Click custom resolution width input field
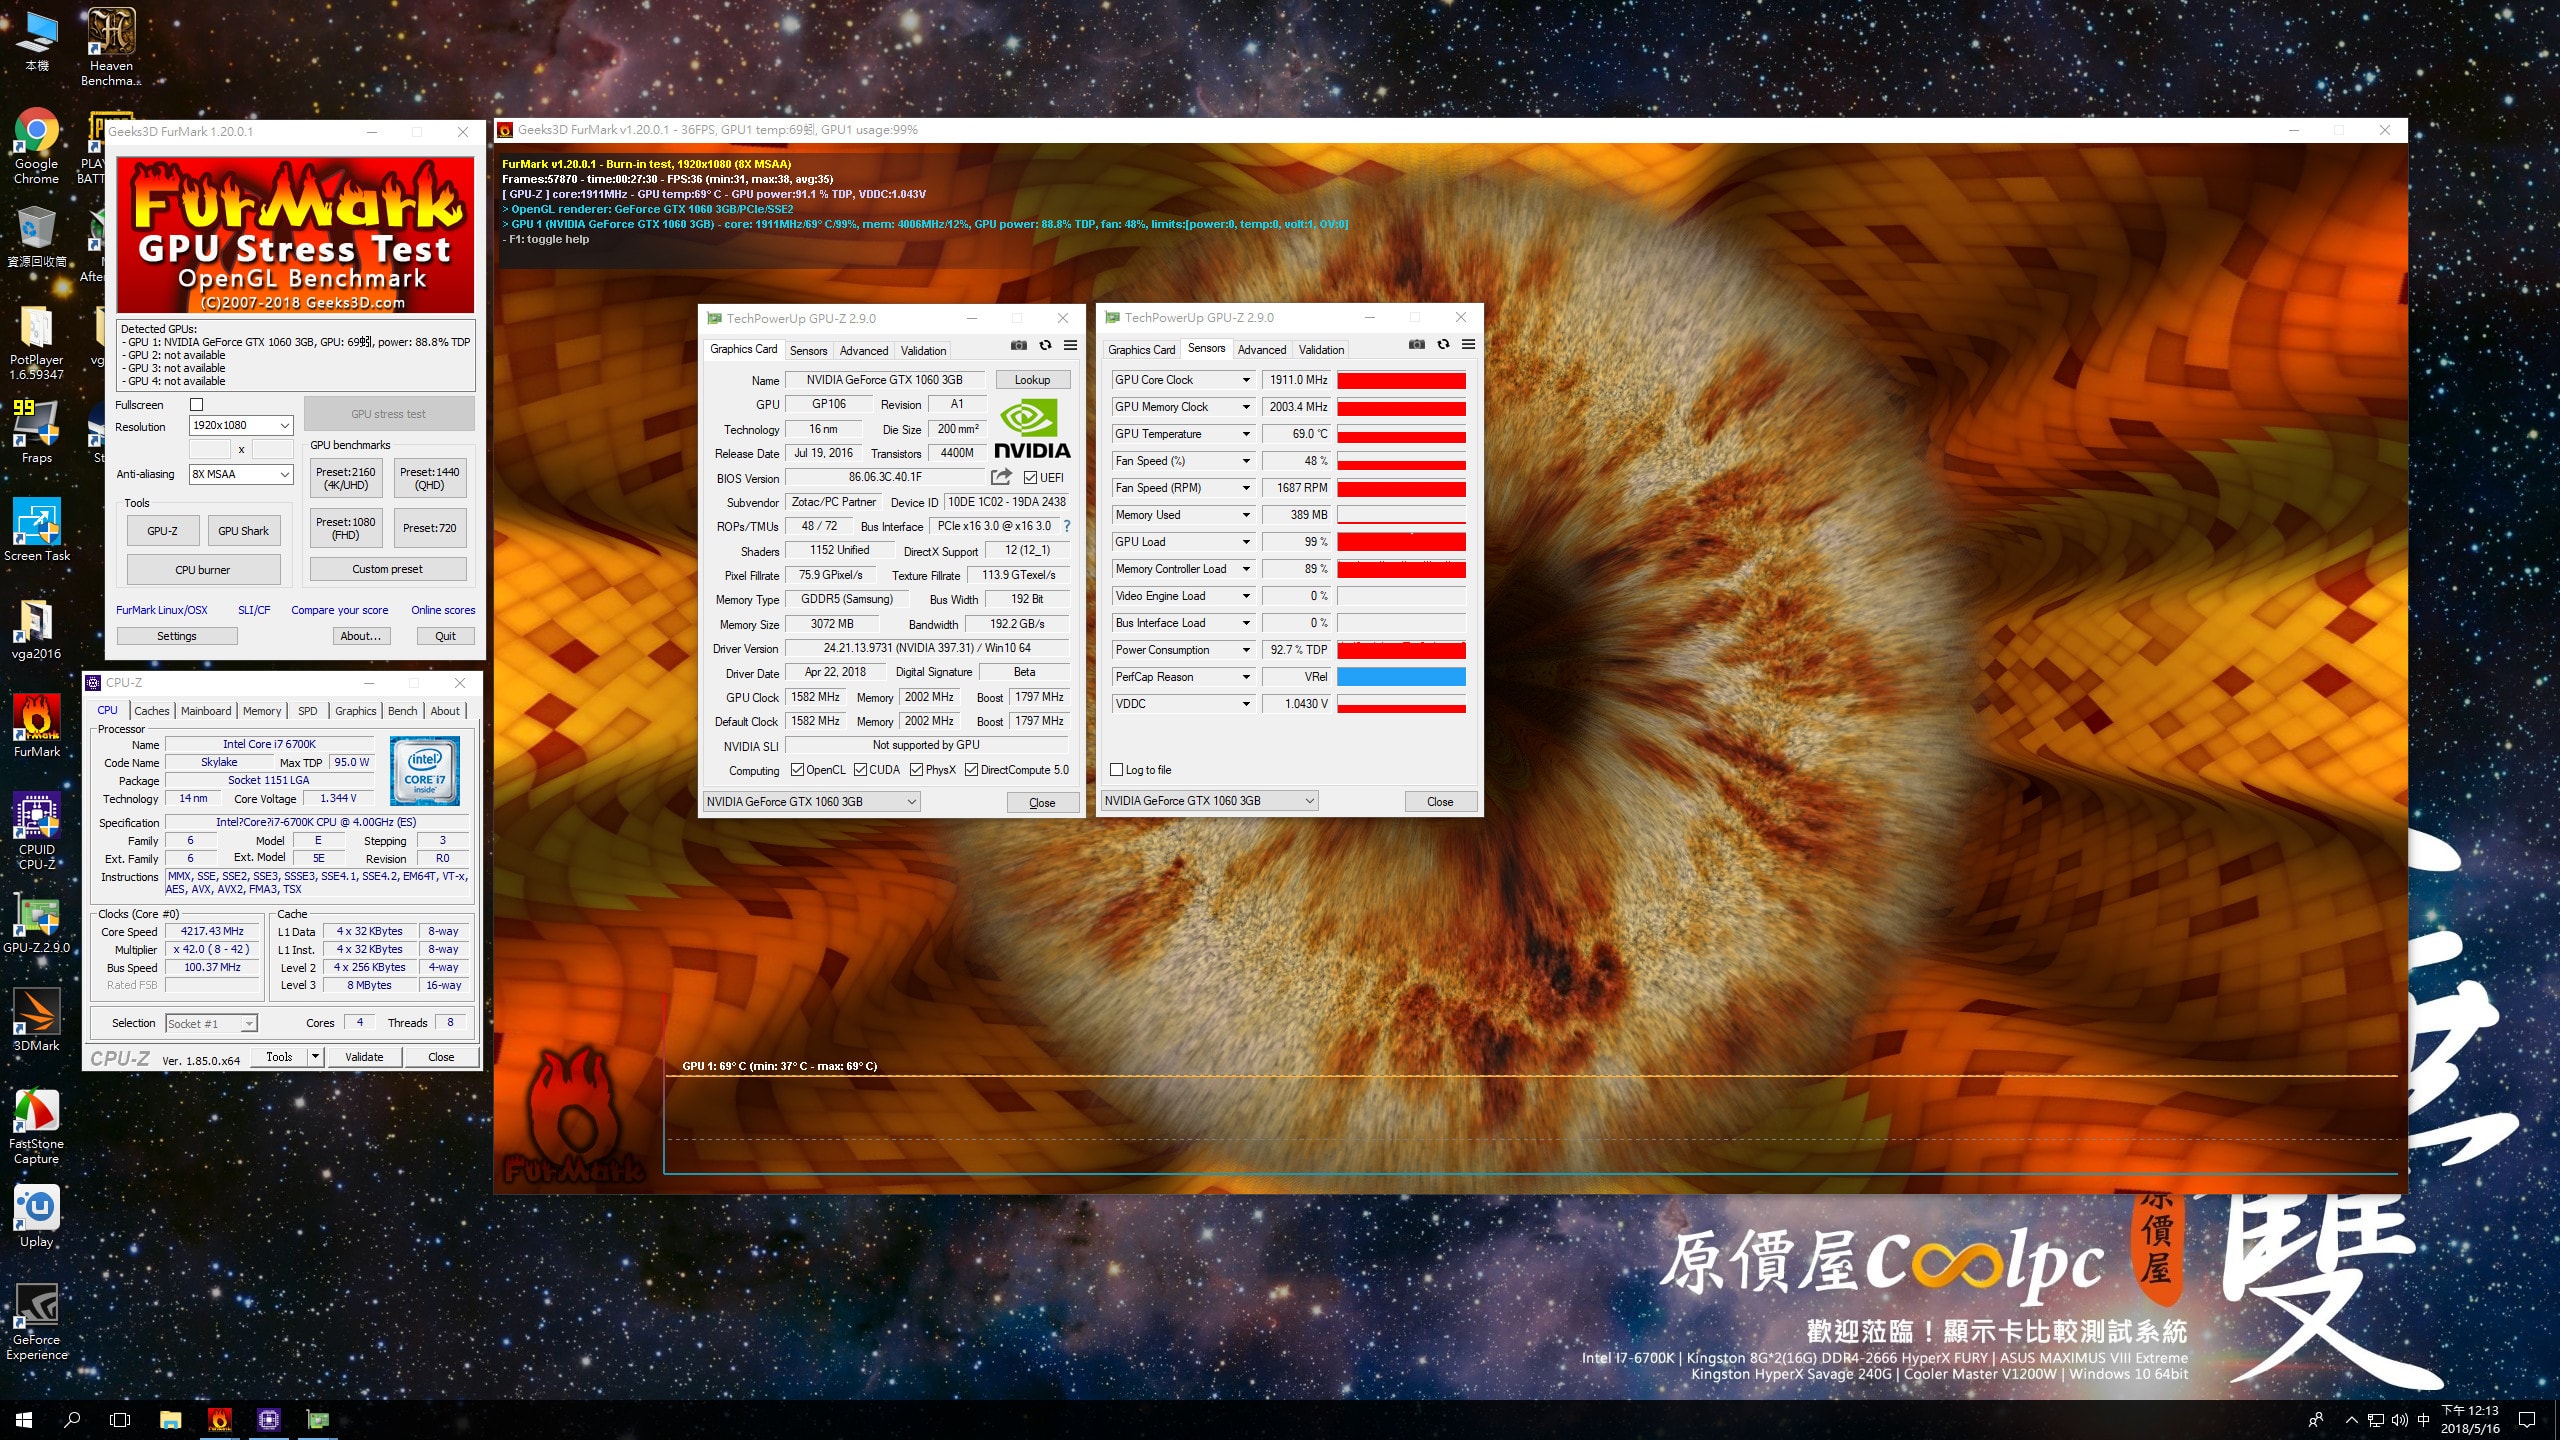The height and width of the screenshot is (1440, 2560). (210, 450)
